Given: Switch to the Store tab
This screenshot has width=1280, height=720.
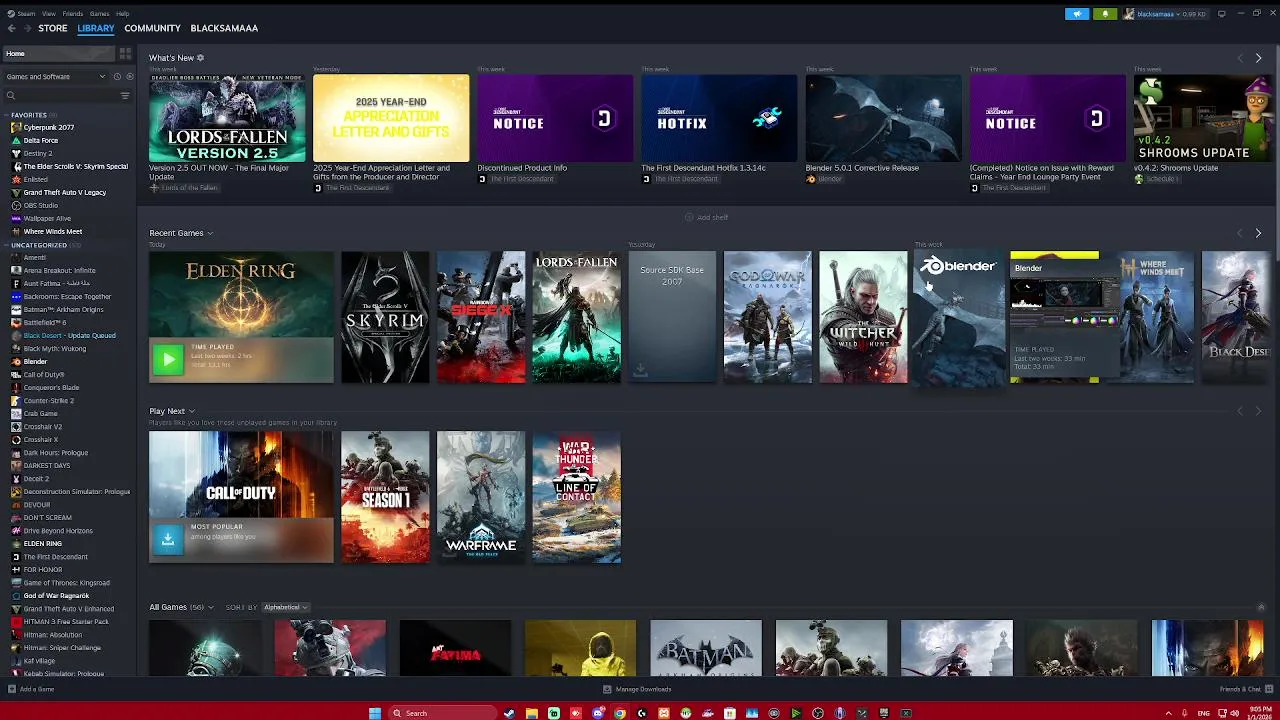Looking at the screenshot, I should pyautogui.click(x=53, y=28).
